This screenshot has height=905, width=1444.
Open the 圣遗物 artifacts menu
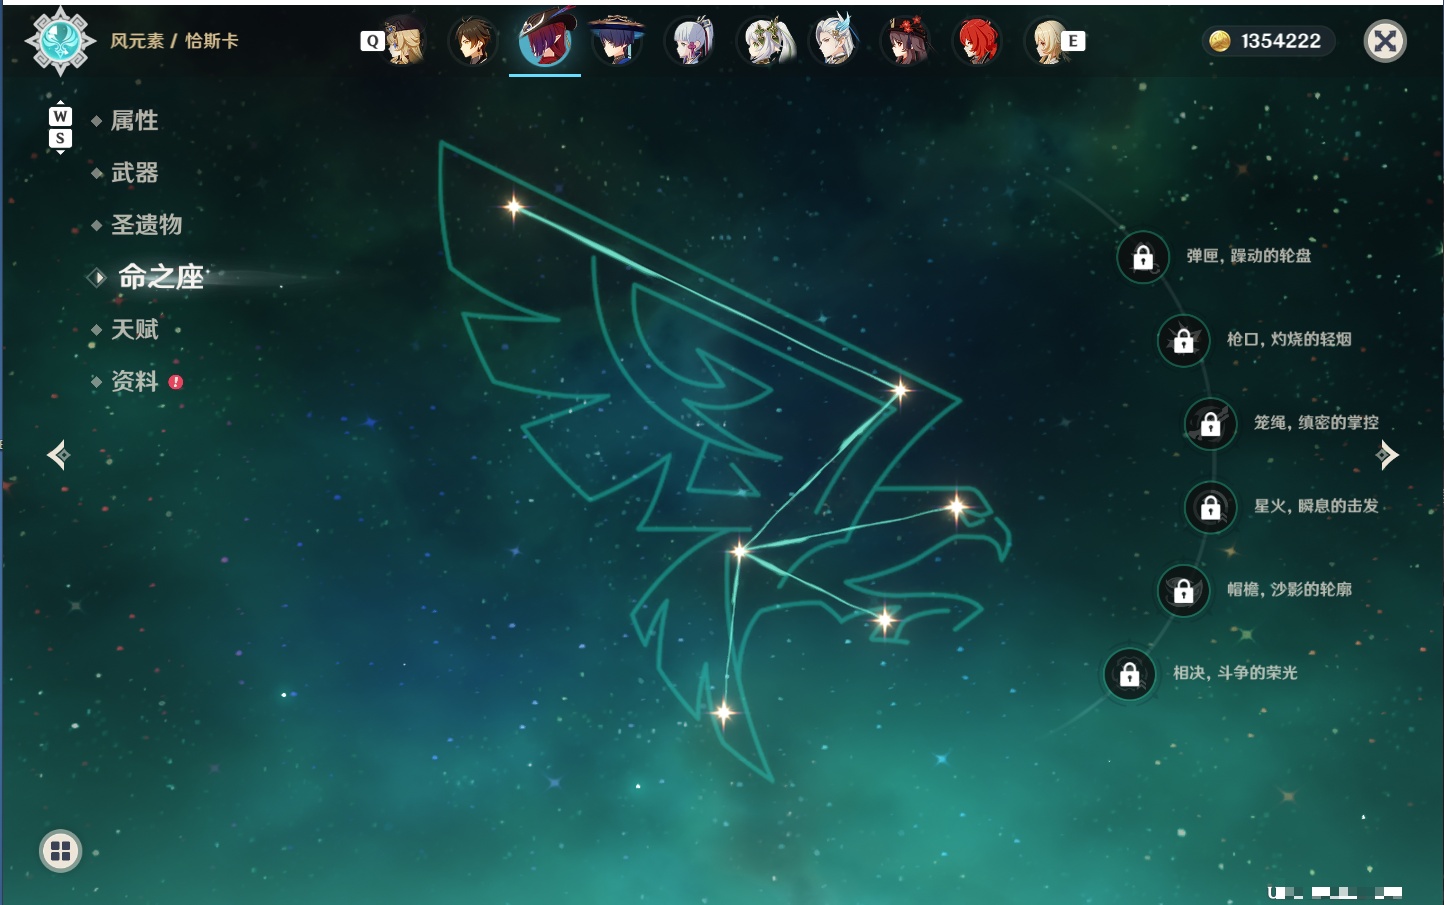[146, 225]
